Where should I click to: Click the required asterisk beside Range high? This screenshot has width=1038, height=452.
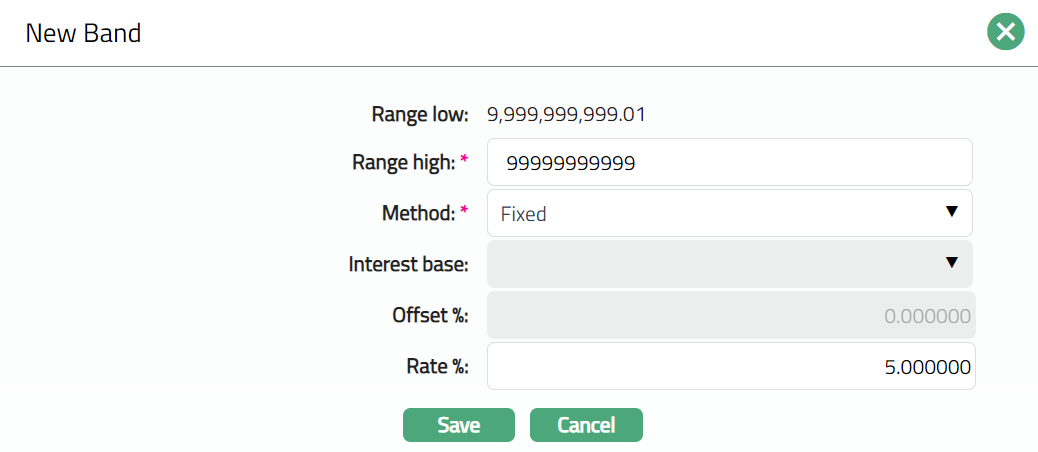click(464, 160)
